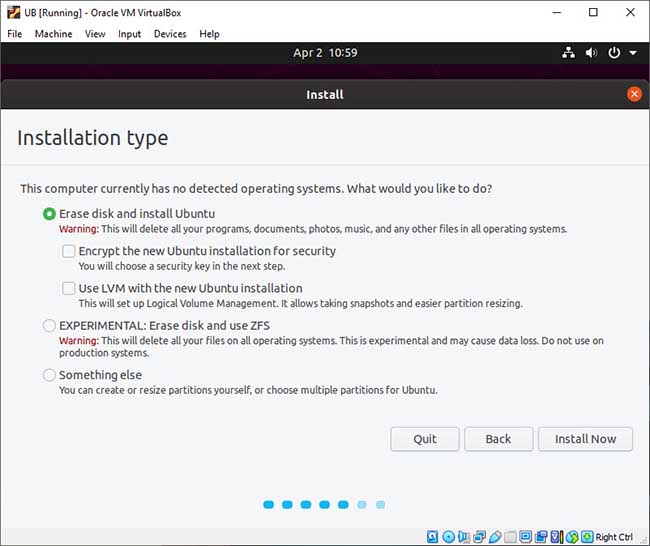Minimize the VirtualBox window

pyautogui.click(x=557, y=12)
